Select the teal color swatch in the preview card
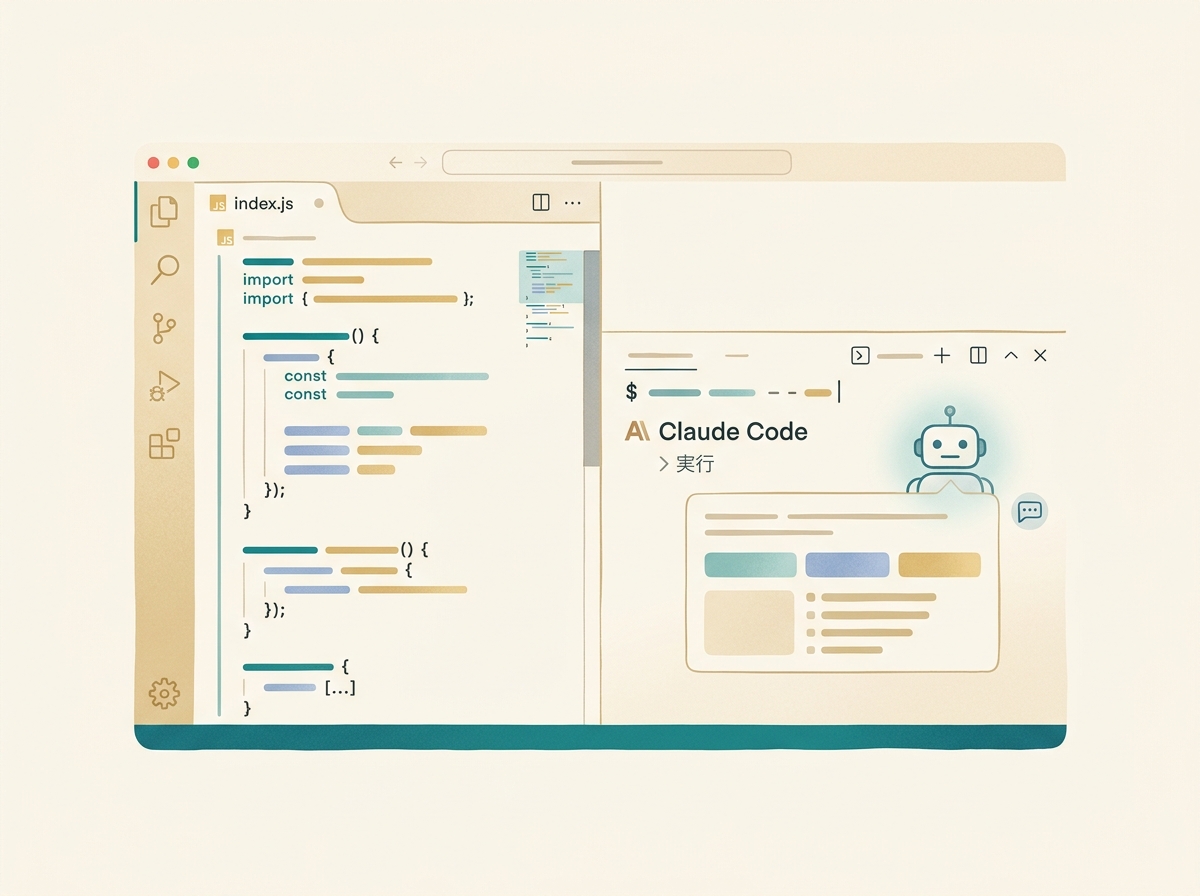Image resolution: width=1200 pixels, height=896 pixels. click(750, 564)
